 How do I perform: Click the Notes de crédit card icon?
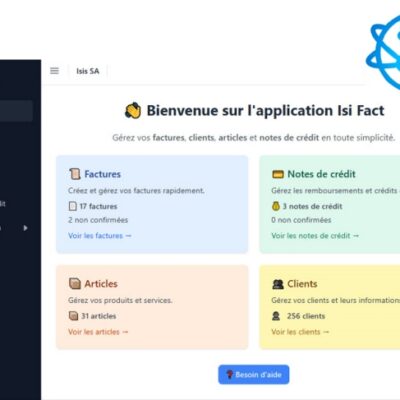278,174
